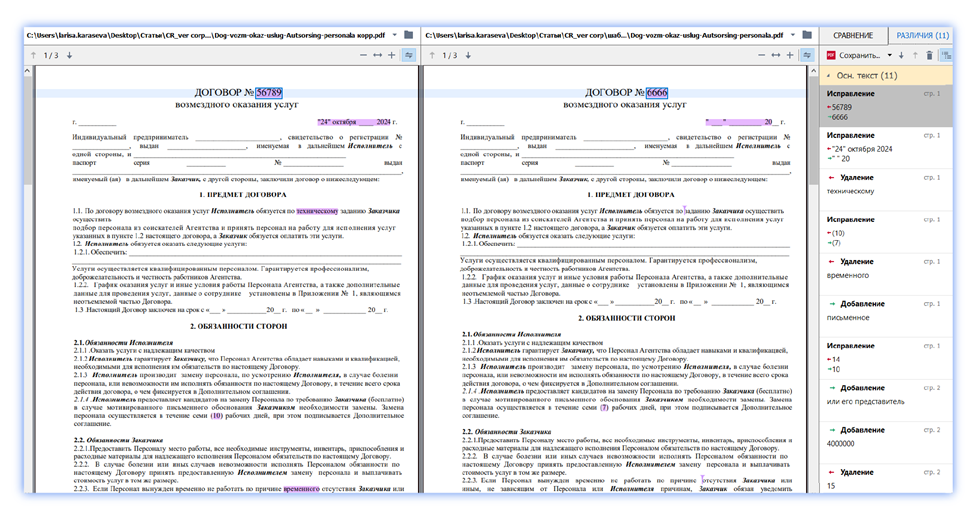Toggle the differences grouping view icon

click(x=946, y=55)
